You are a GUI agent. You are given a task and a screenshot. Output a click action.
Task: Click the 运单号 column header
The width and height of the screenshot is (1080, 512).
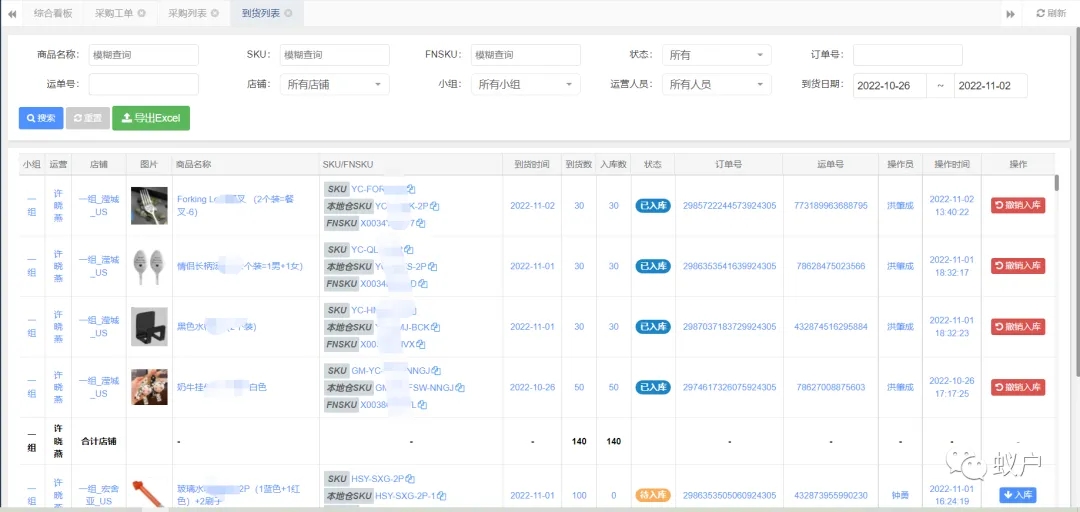point(831,165)
